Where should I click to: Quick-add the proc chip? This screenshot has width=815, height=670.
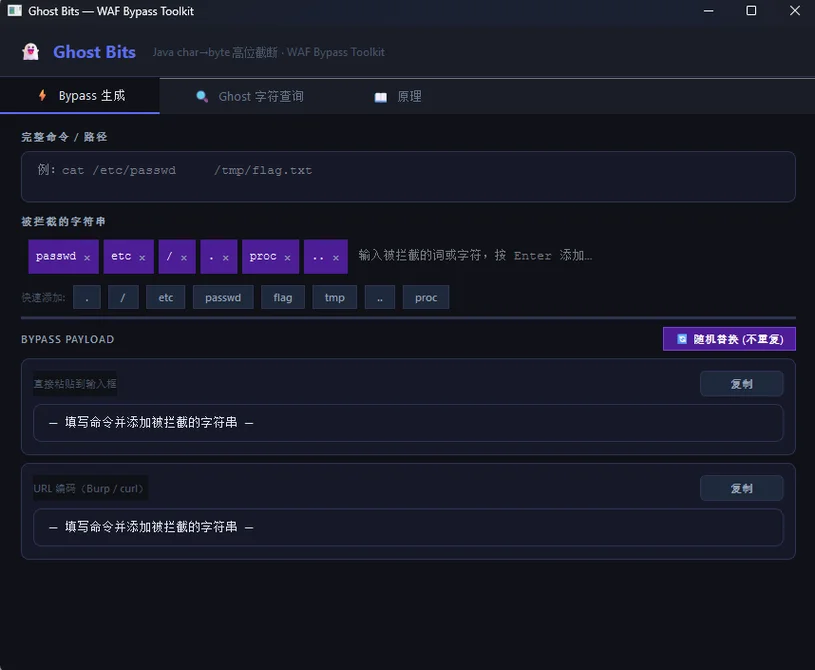426,297
